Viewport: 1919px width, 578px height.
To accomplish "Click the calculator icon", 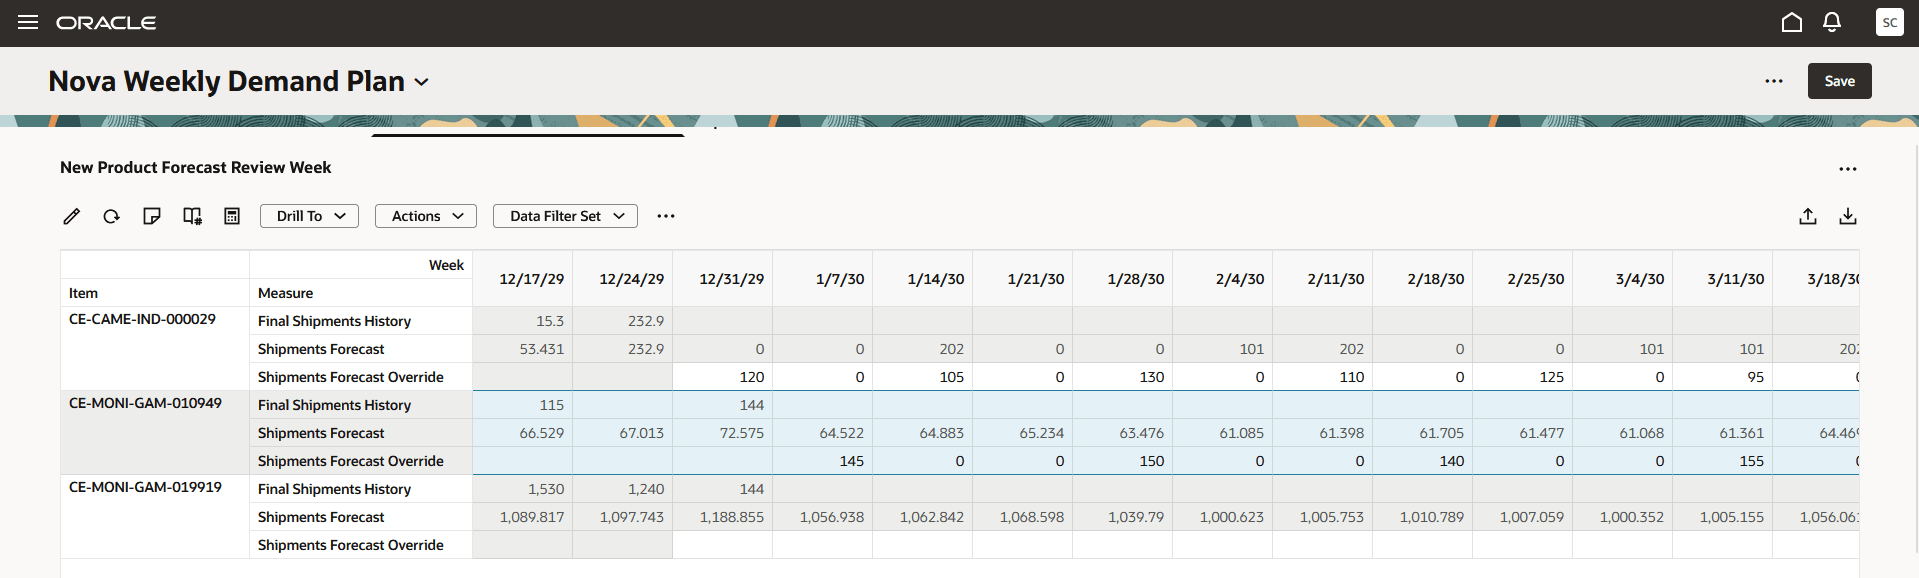I will [232, 216].
